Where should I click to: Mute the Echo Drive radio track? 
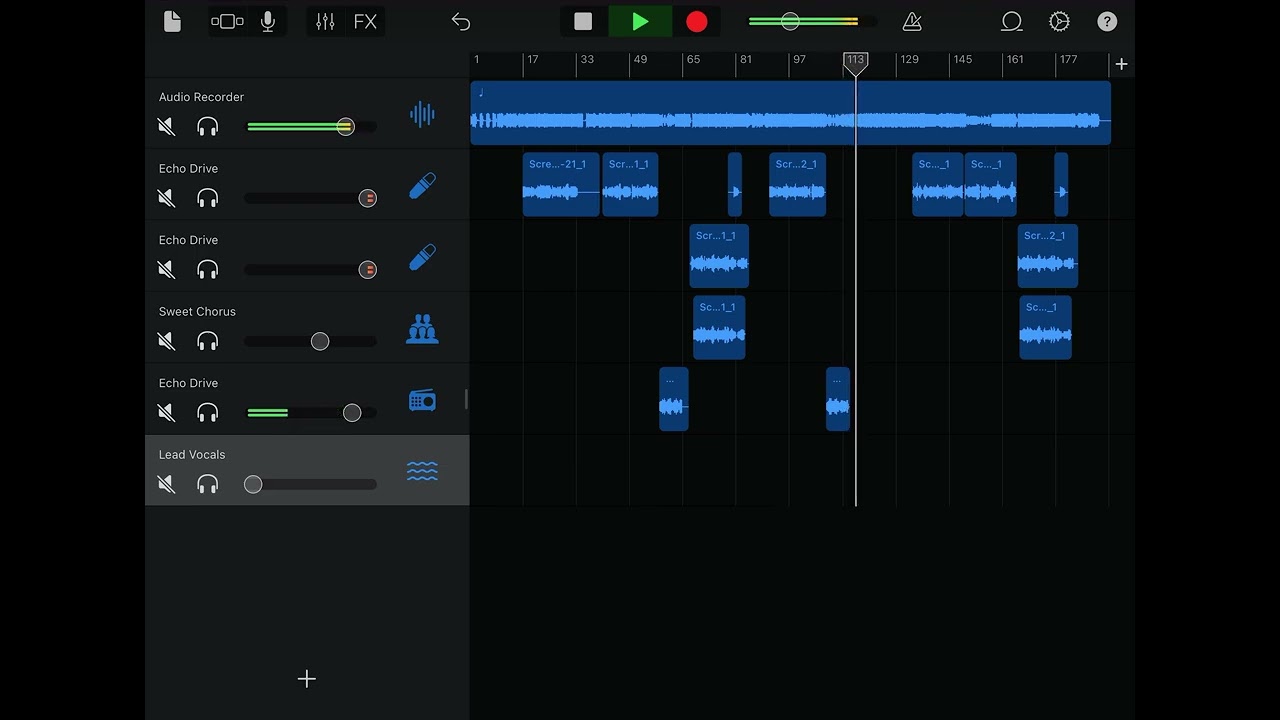tap(166, 413)
